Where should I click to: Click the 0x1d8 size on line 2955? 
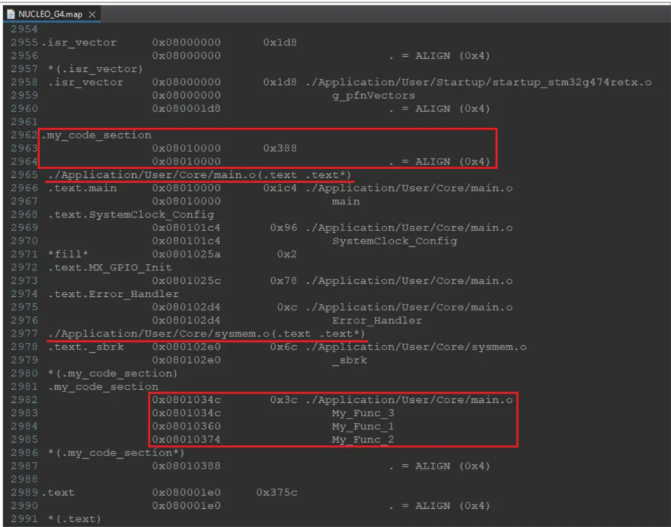pyautogui.click(x=280, y=42)
